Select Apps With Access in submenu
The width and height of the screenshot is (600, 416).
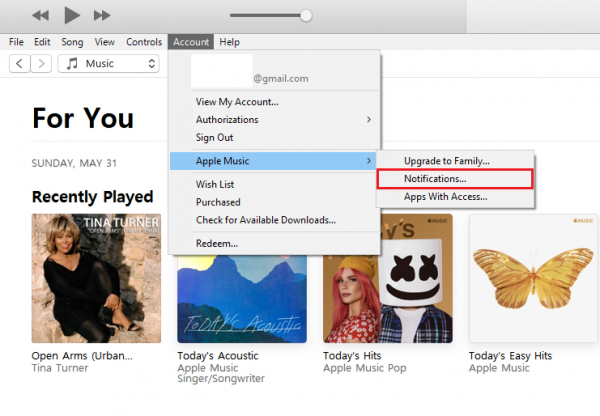point(455,197)
